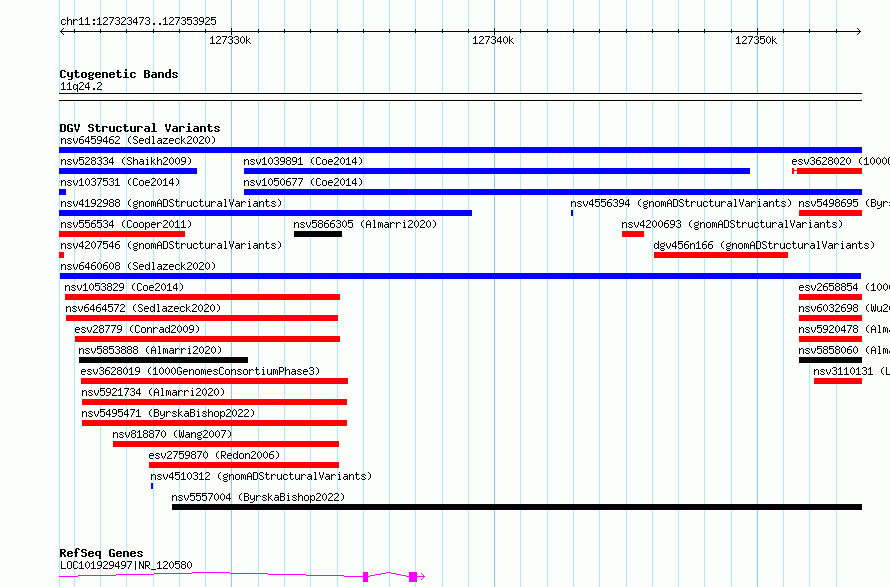
Task: Select the black nsv5853888 variant bar
Action: pyautogui.click(x=163, y=360)
